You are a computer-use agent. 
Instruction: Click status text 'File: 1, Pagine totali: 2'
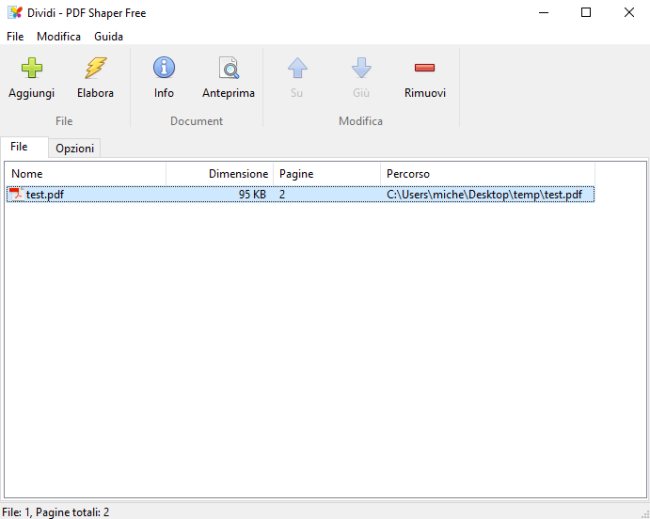(56, 512)
